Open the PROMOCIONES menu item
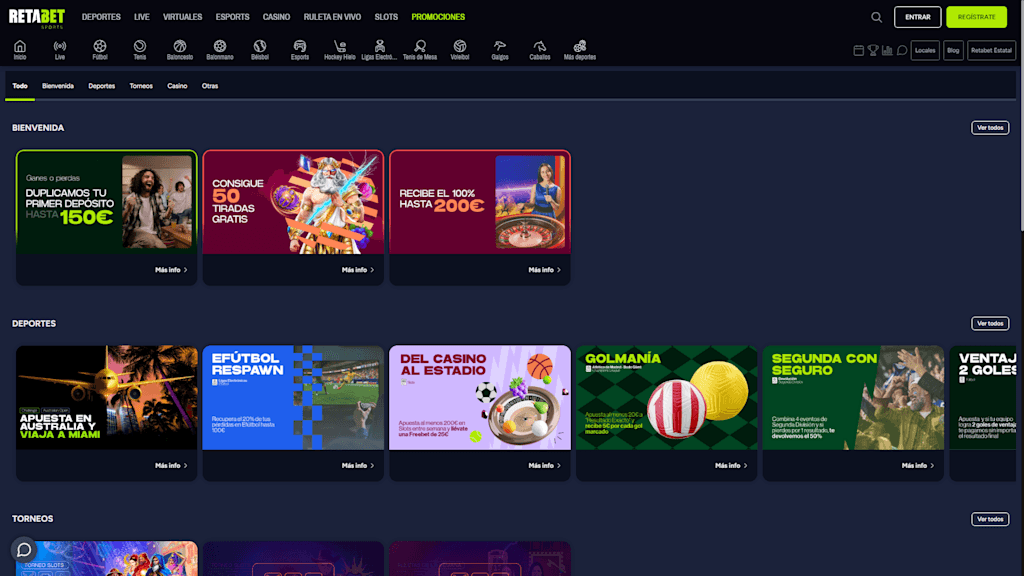This screenshot has height=576, width=1024. click(x=439, y=16)
